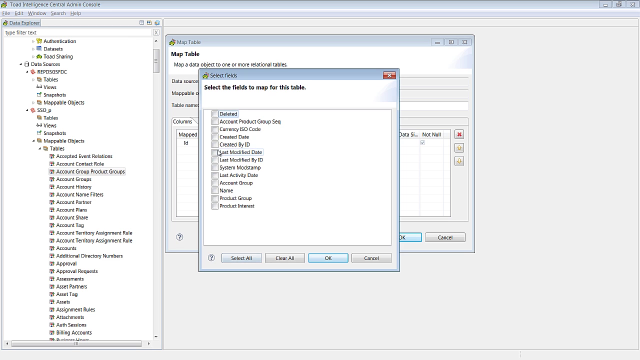
Task: Click the red delete column icon
Action: (459, 134)
